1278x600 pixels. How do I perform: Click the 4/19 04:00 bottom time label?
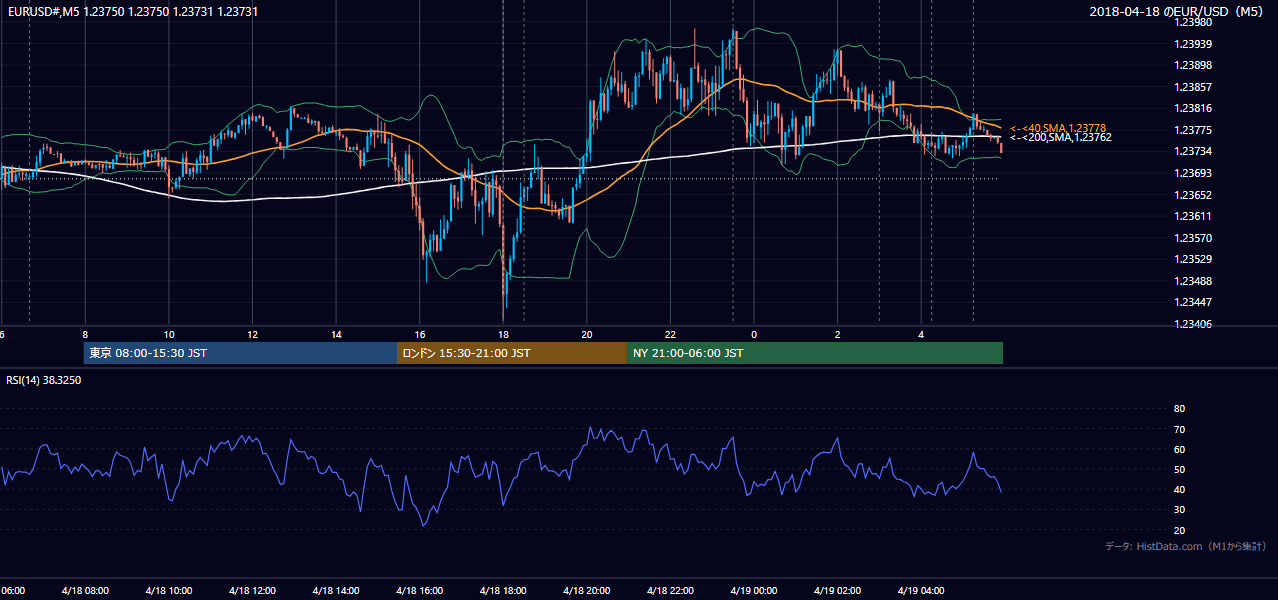pos(921,591)
